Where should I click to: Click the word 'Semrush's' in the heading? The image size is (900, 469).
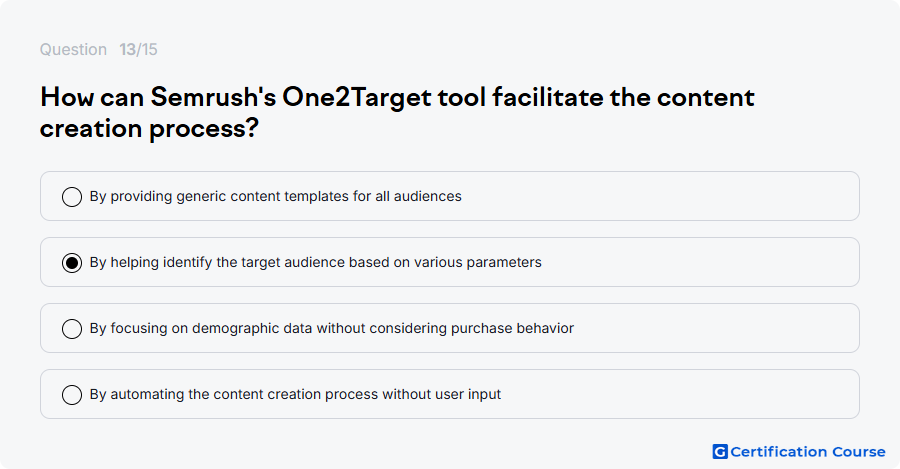pyautogui.click(x=214, y=97)
